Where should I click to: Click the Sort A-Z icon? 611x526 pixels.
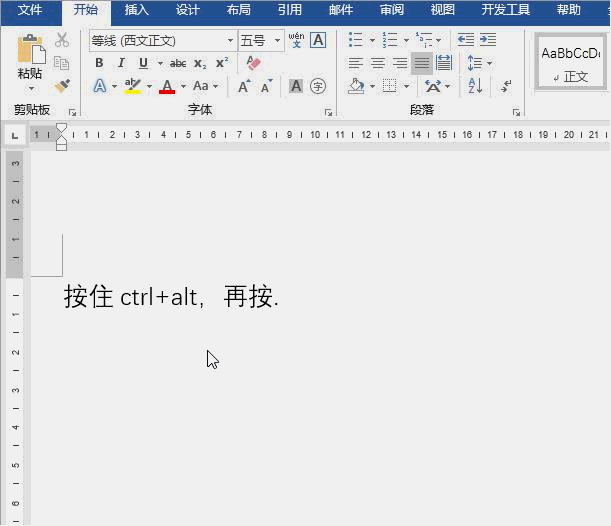click(x=475, y=86)
